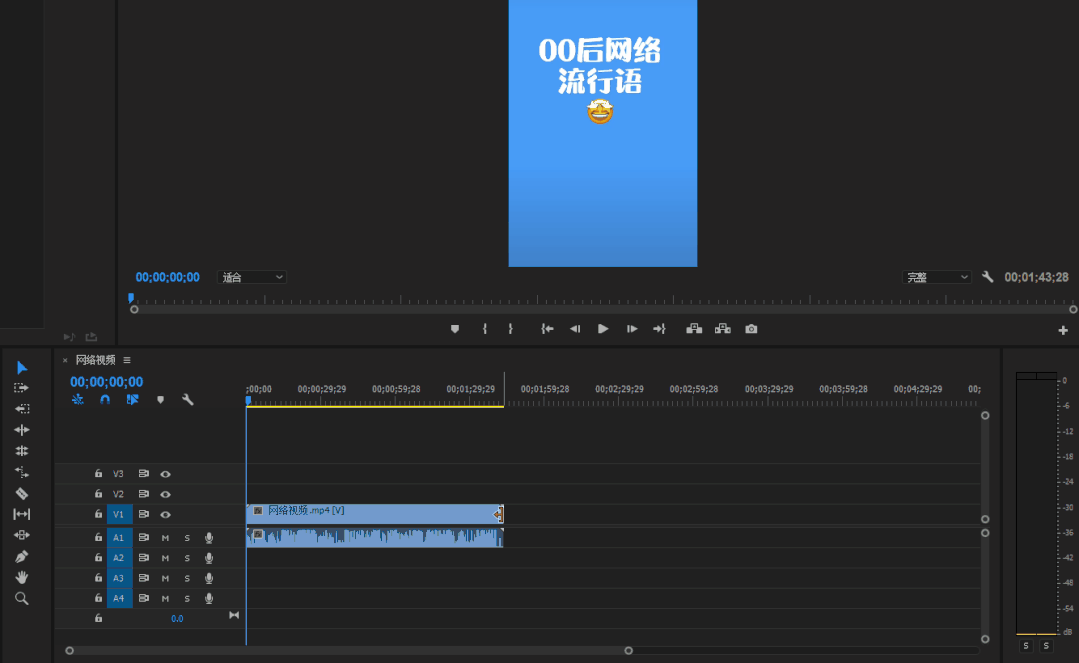Toggle V1 track visibility eye
The image size is (1079, 663).
[165, 514]
